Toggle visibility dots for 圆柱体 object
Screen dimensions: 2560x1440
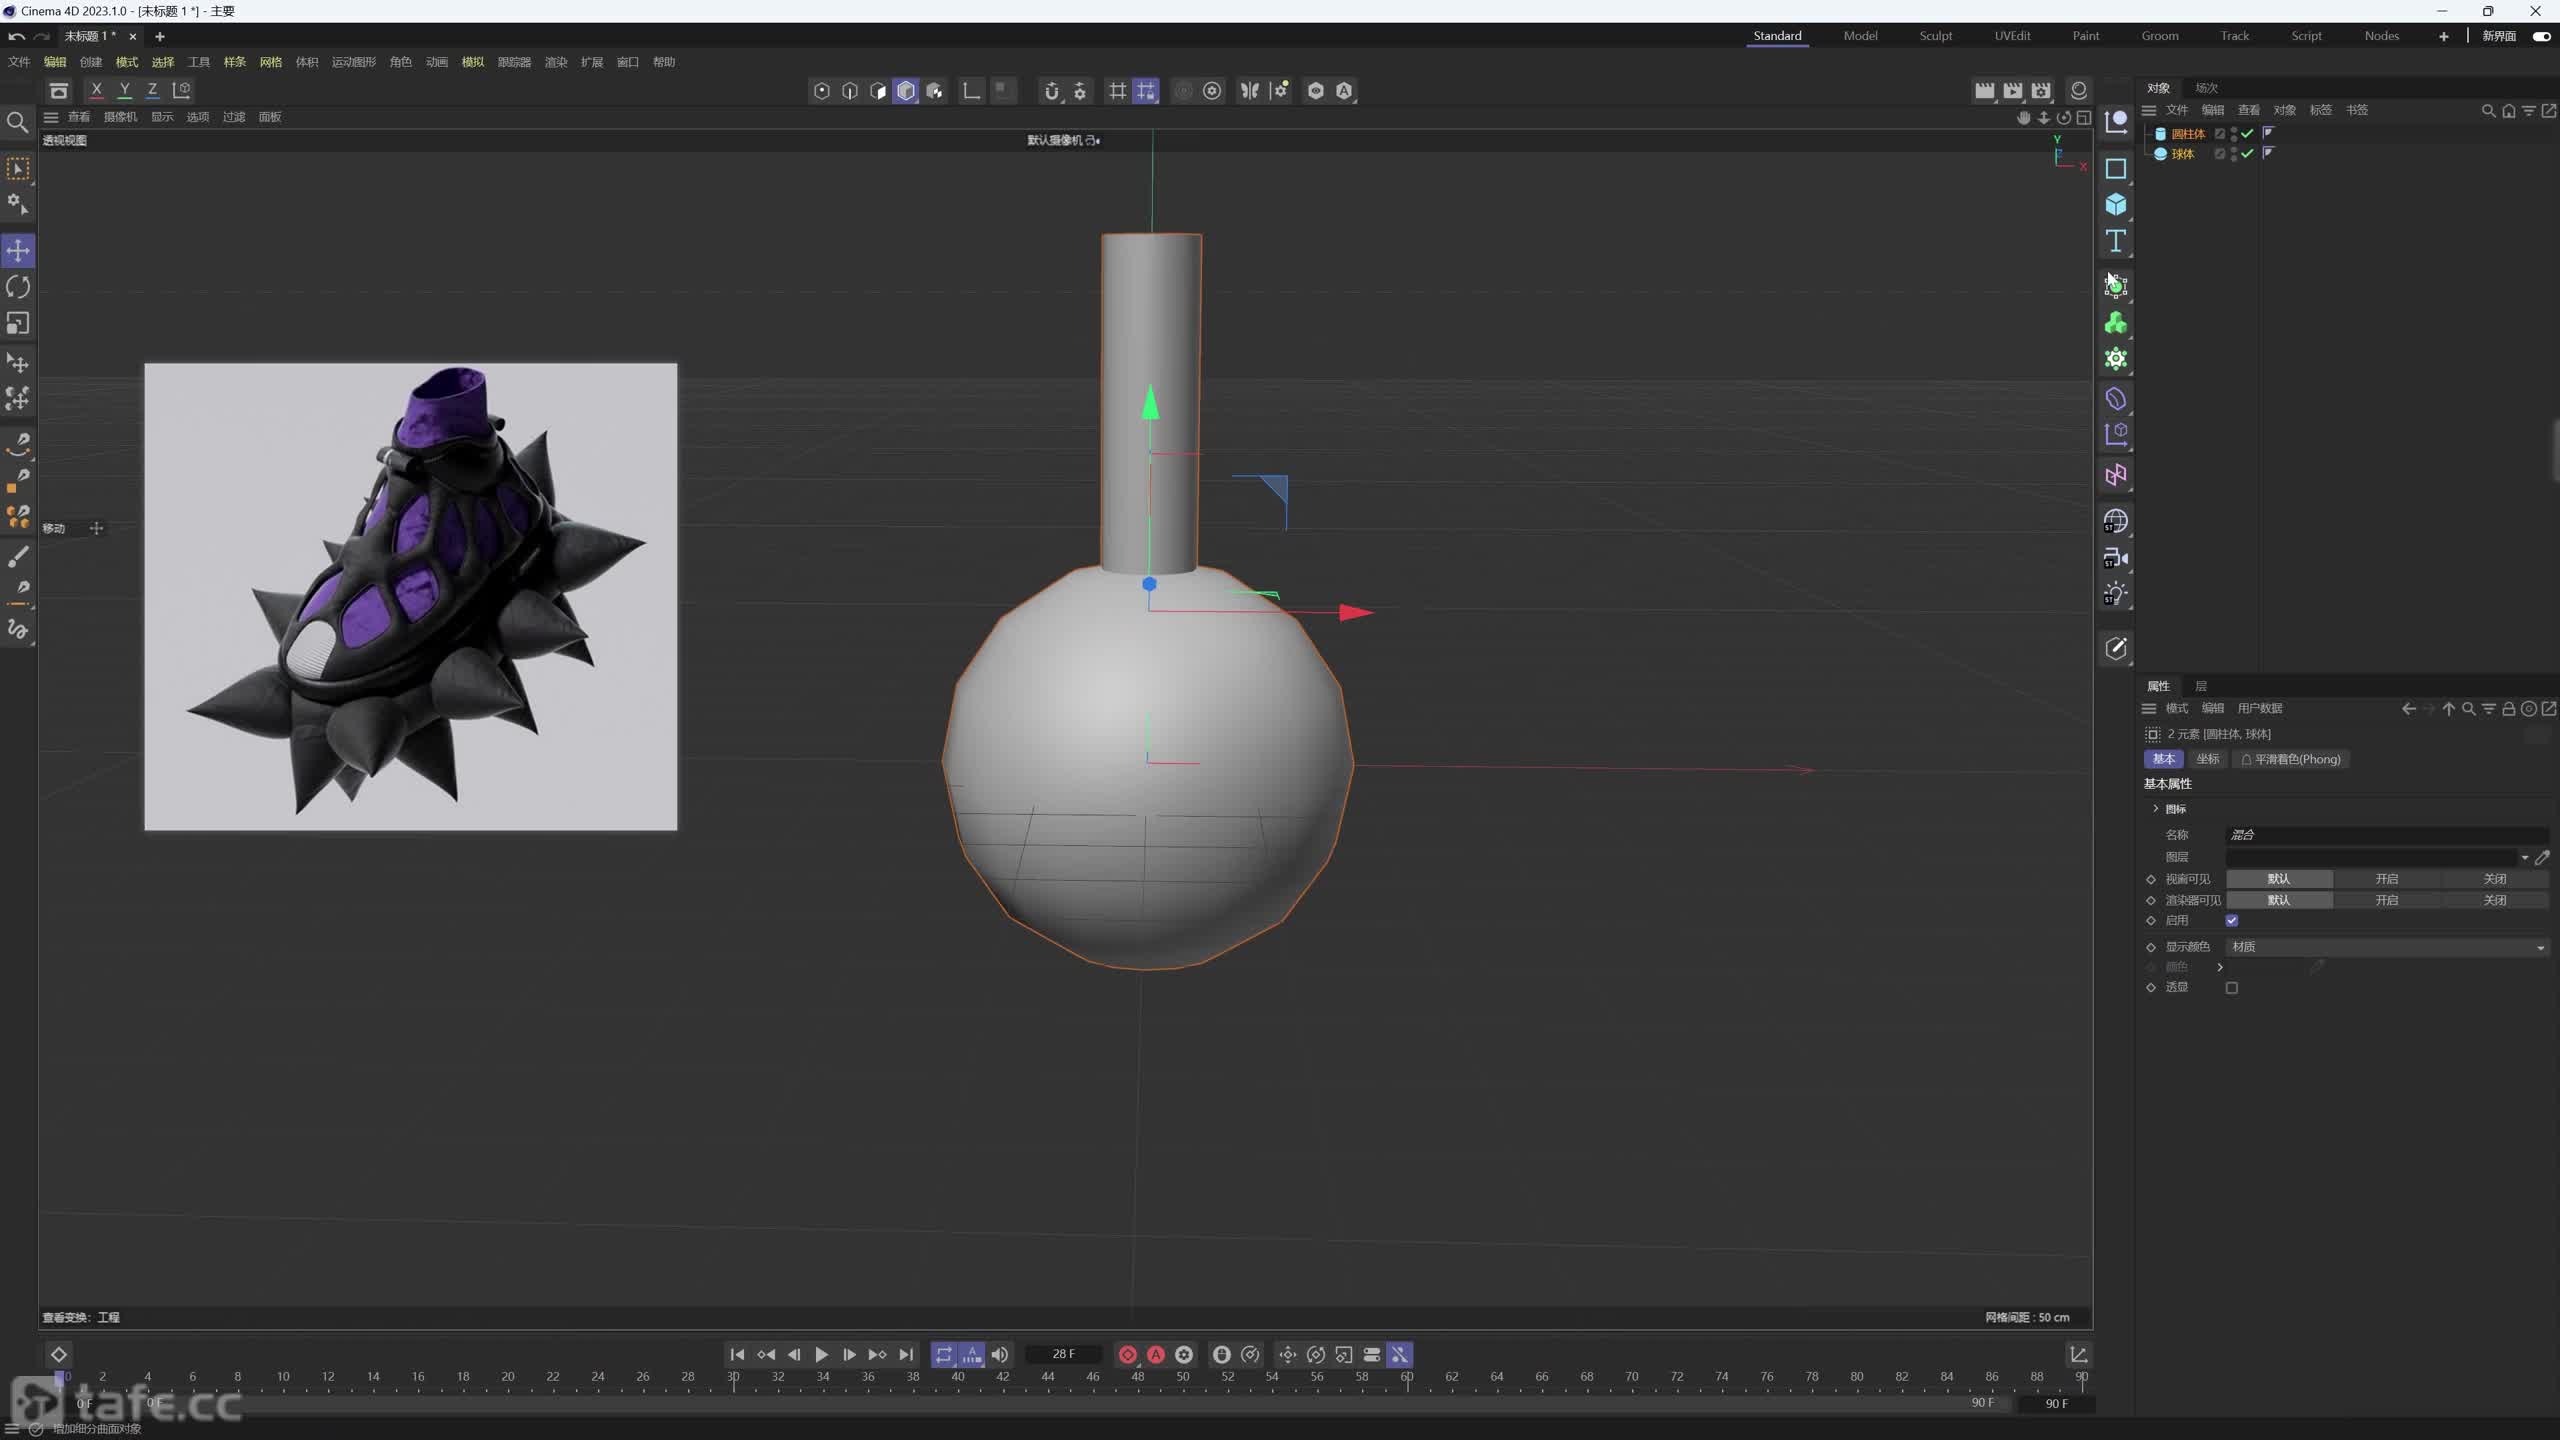[2234, 134]
